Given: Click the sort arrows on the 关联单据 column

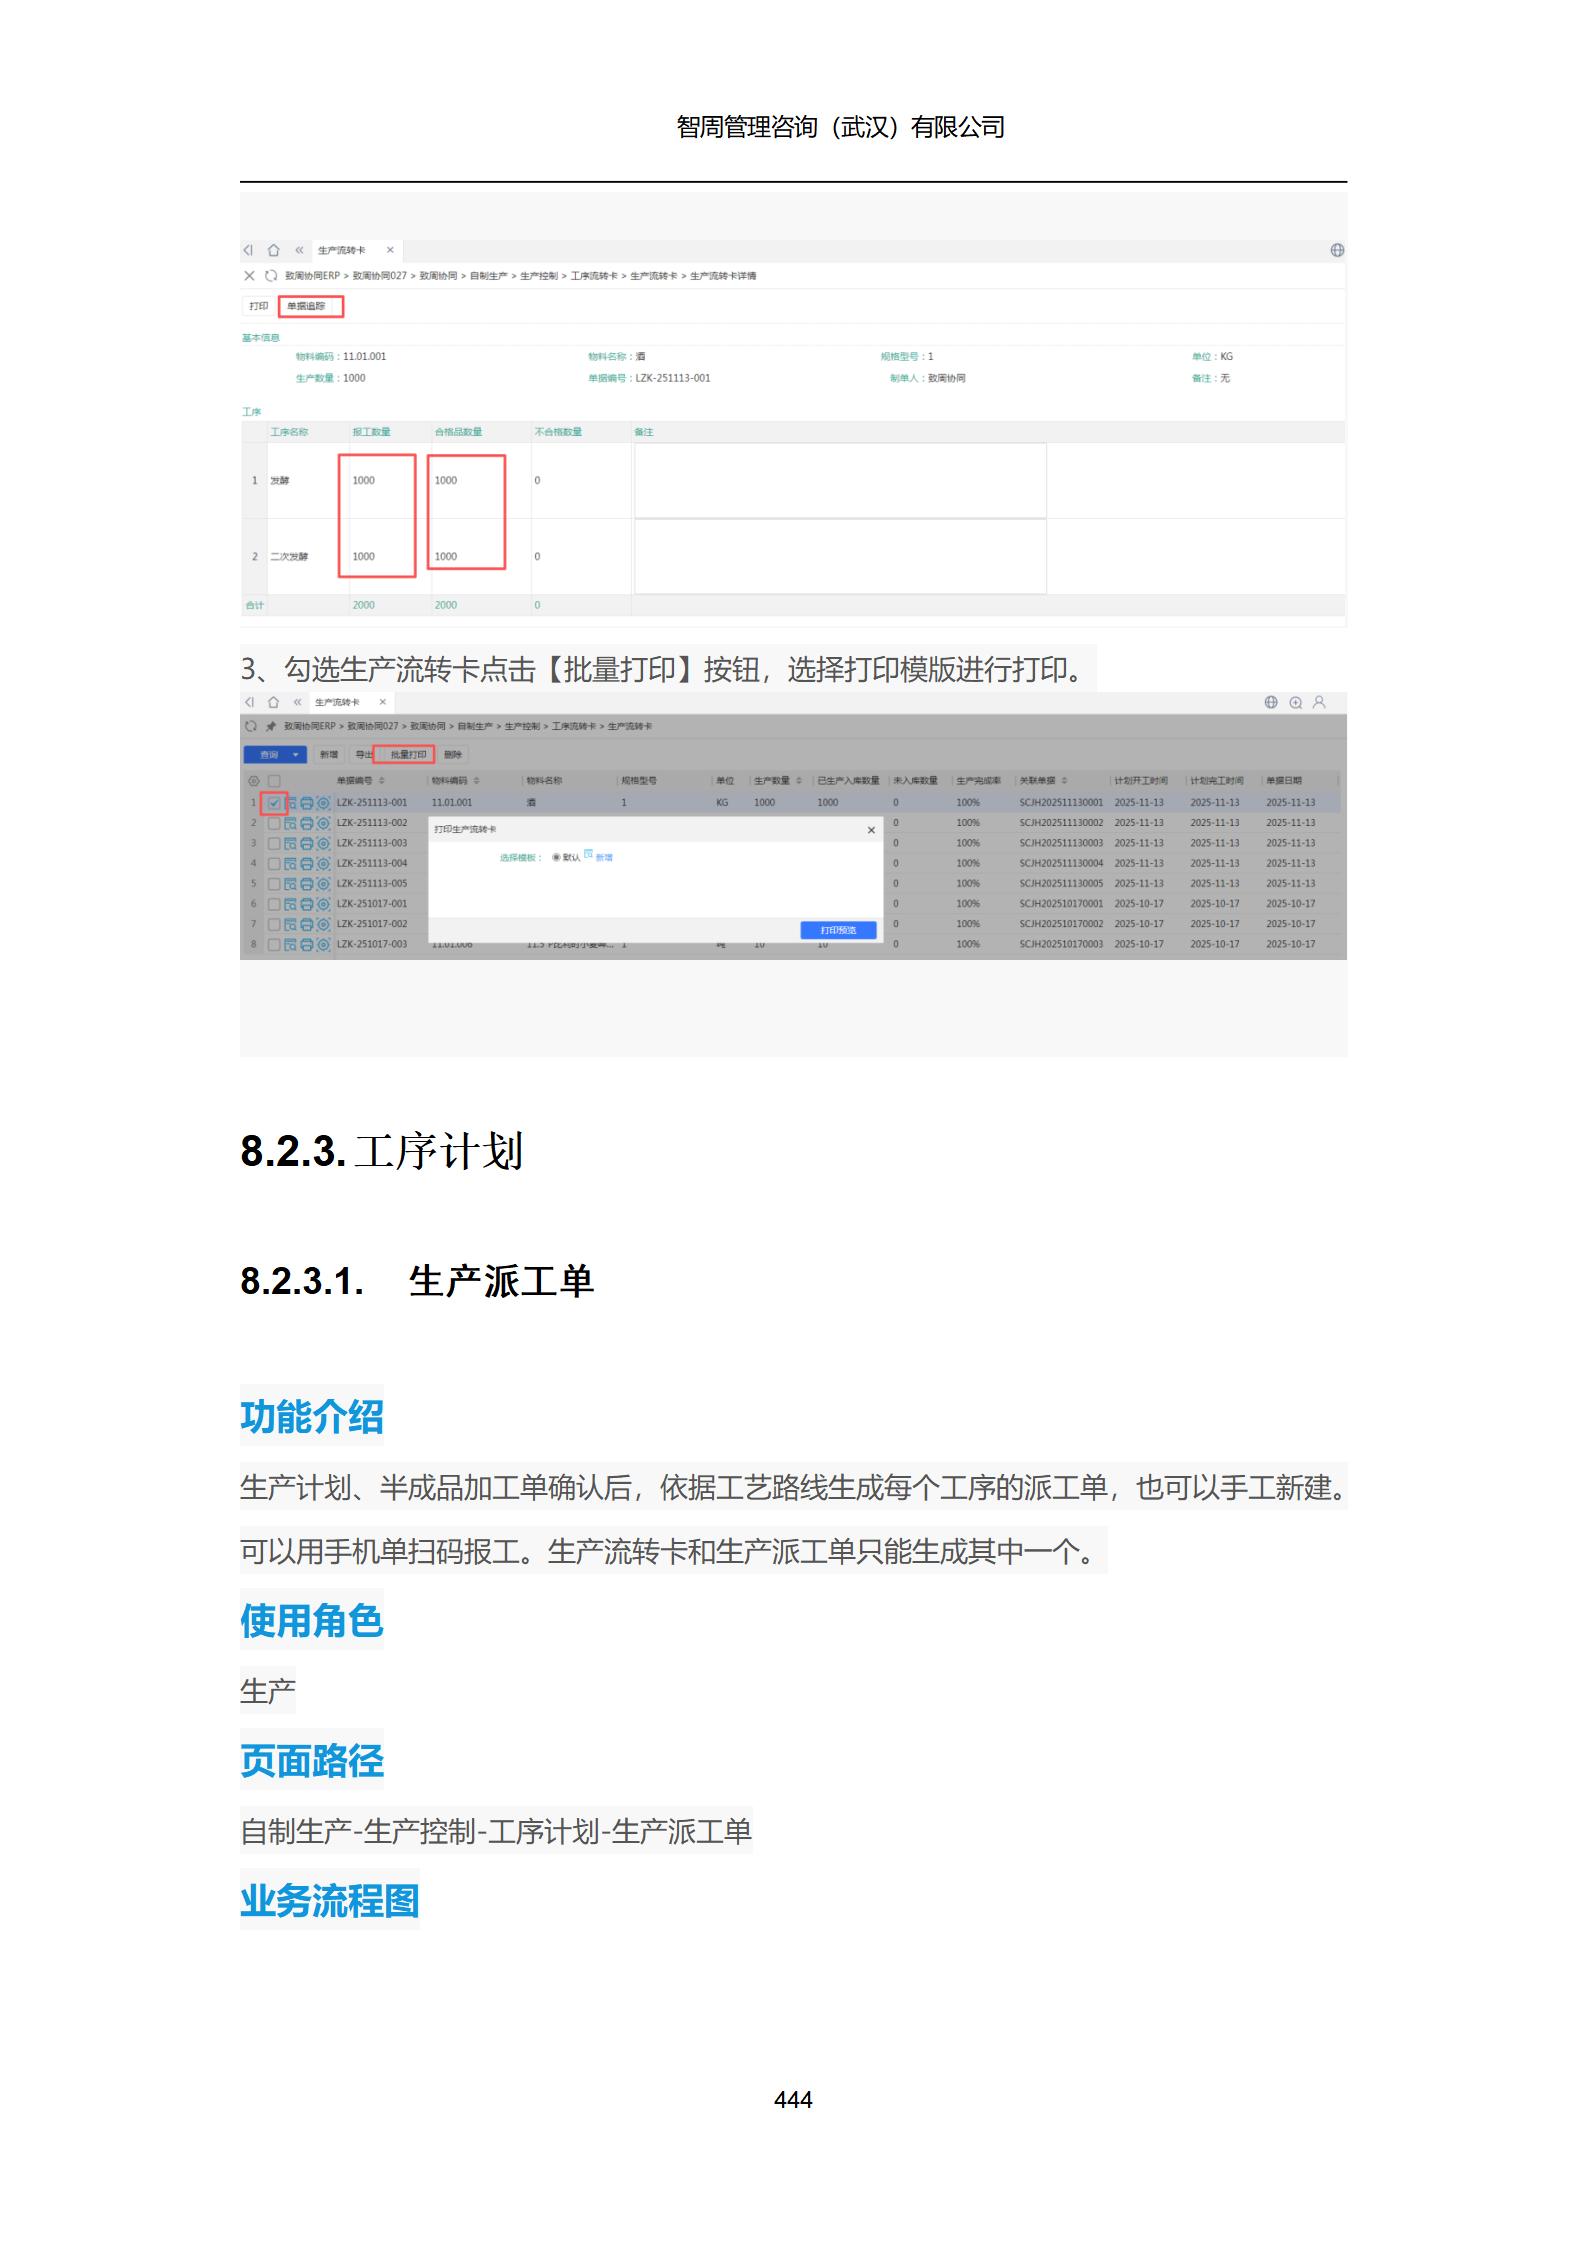Looking at the screenshot, I should tap(1064, 781).
